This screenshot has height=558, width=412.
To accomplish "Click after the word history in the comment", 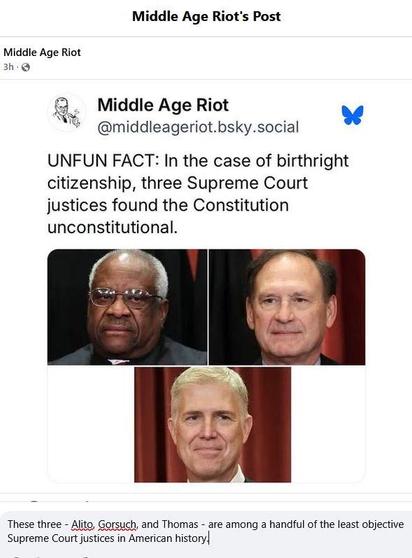I will pyautogui.click(x=208, y=538).
